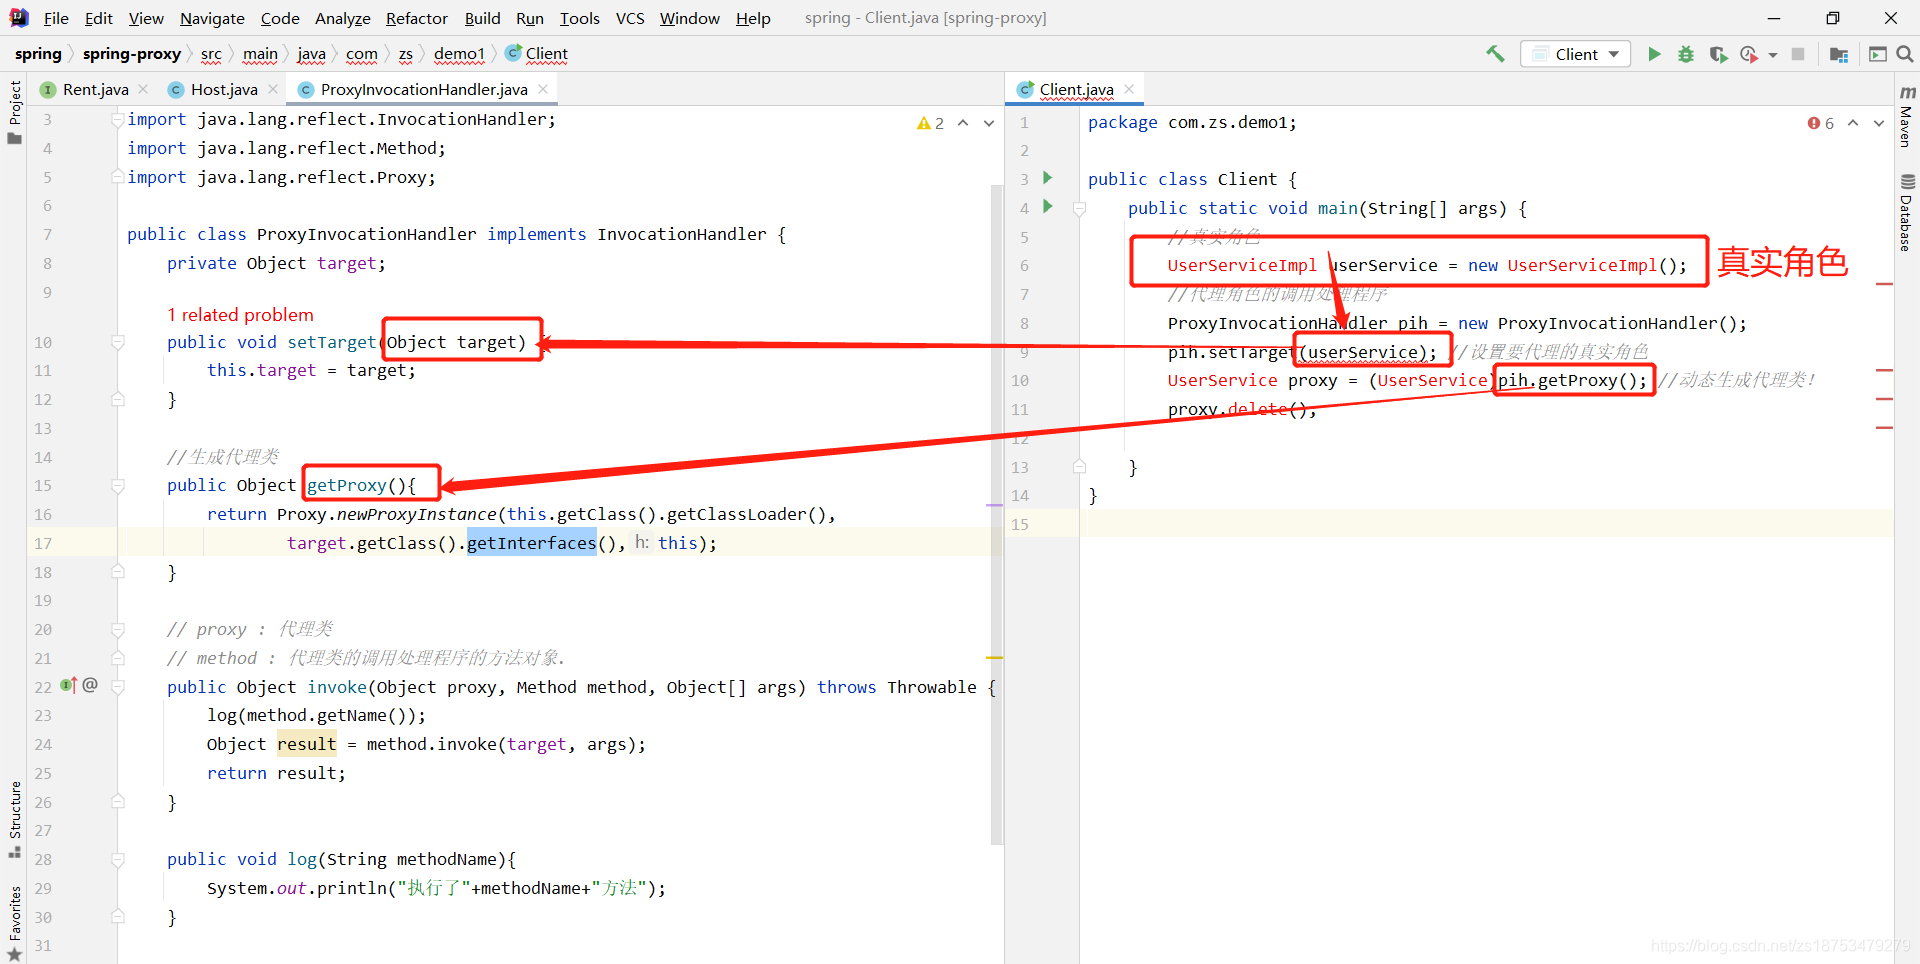Click the spring root breadcrumb
The height and width of the screenshot is (964, 1920).
click(38, 54)
